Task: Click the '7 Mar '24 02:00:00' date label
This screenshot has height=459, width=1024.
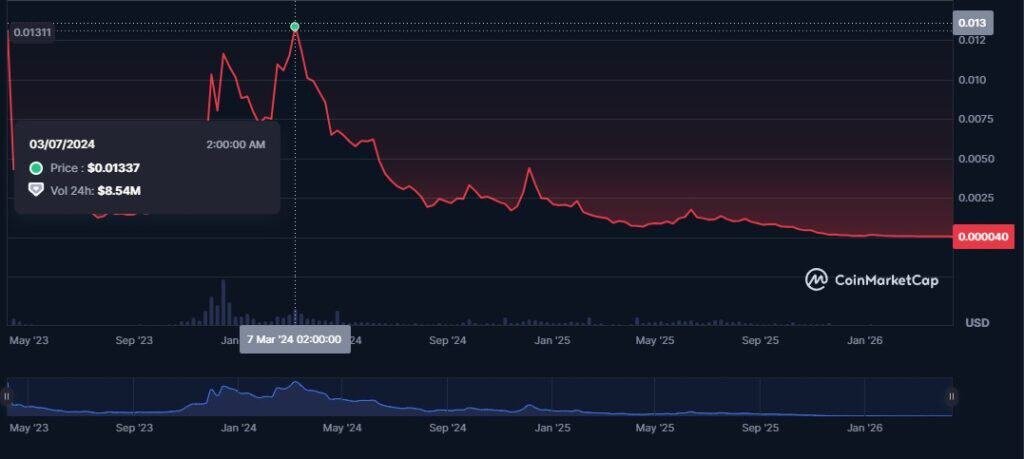Action: (x=295, y=340)
